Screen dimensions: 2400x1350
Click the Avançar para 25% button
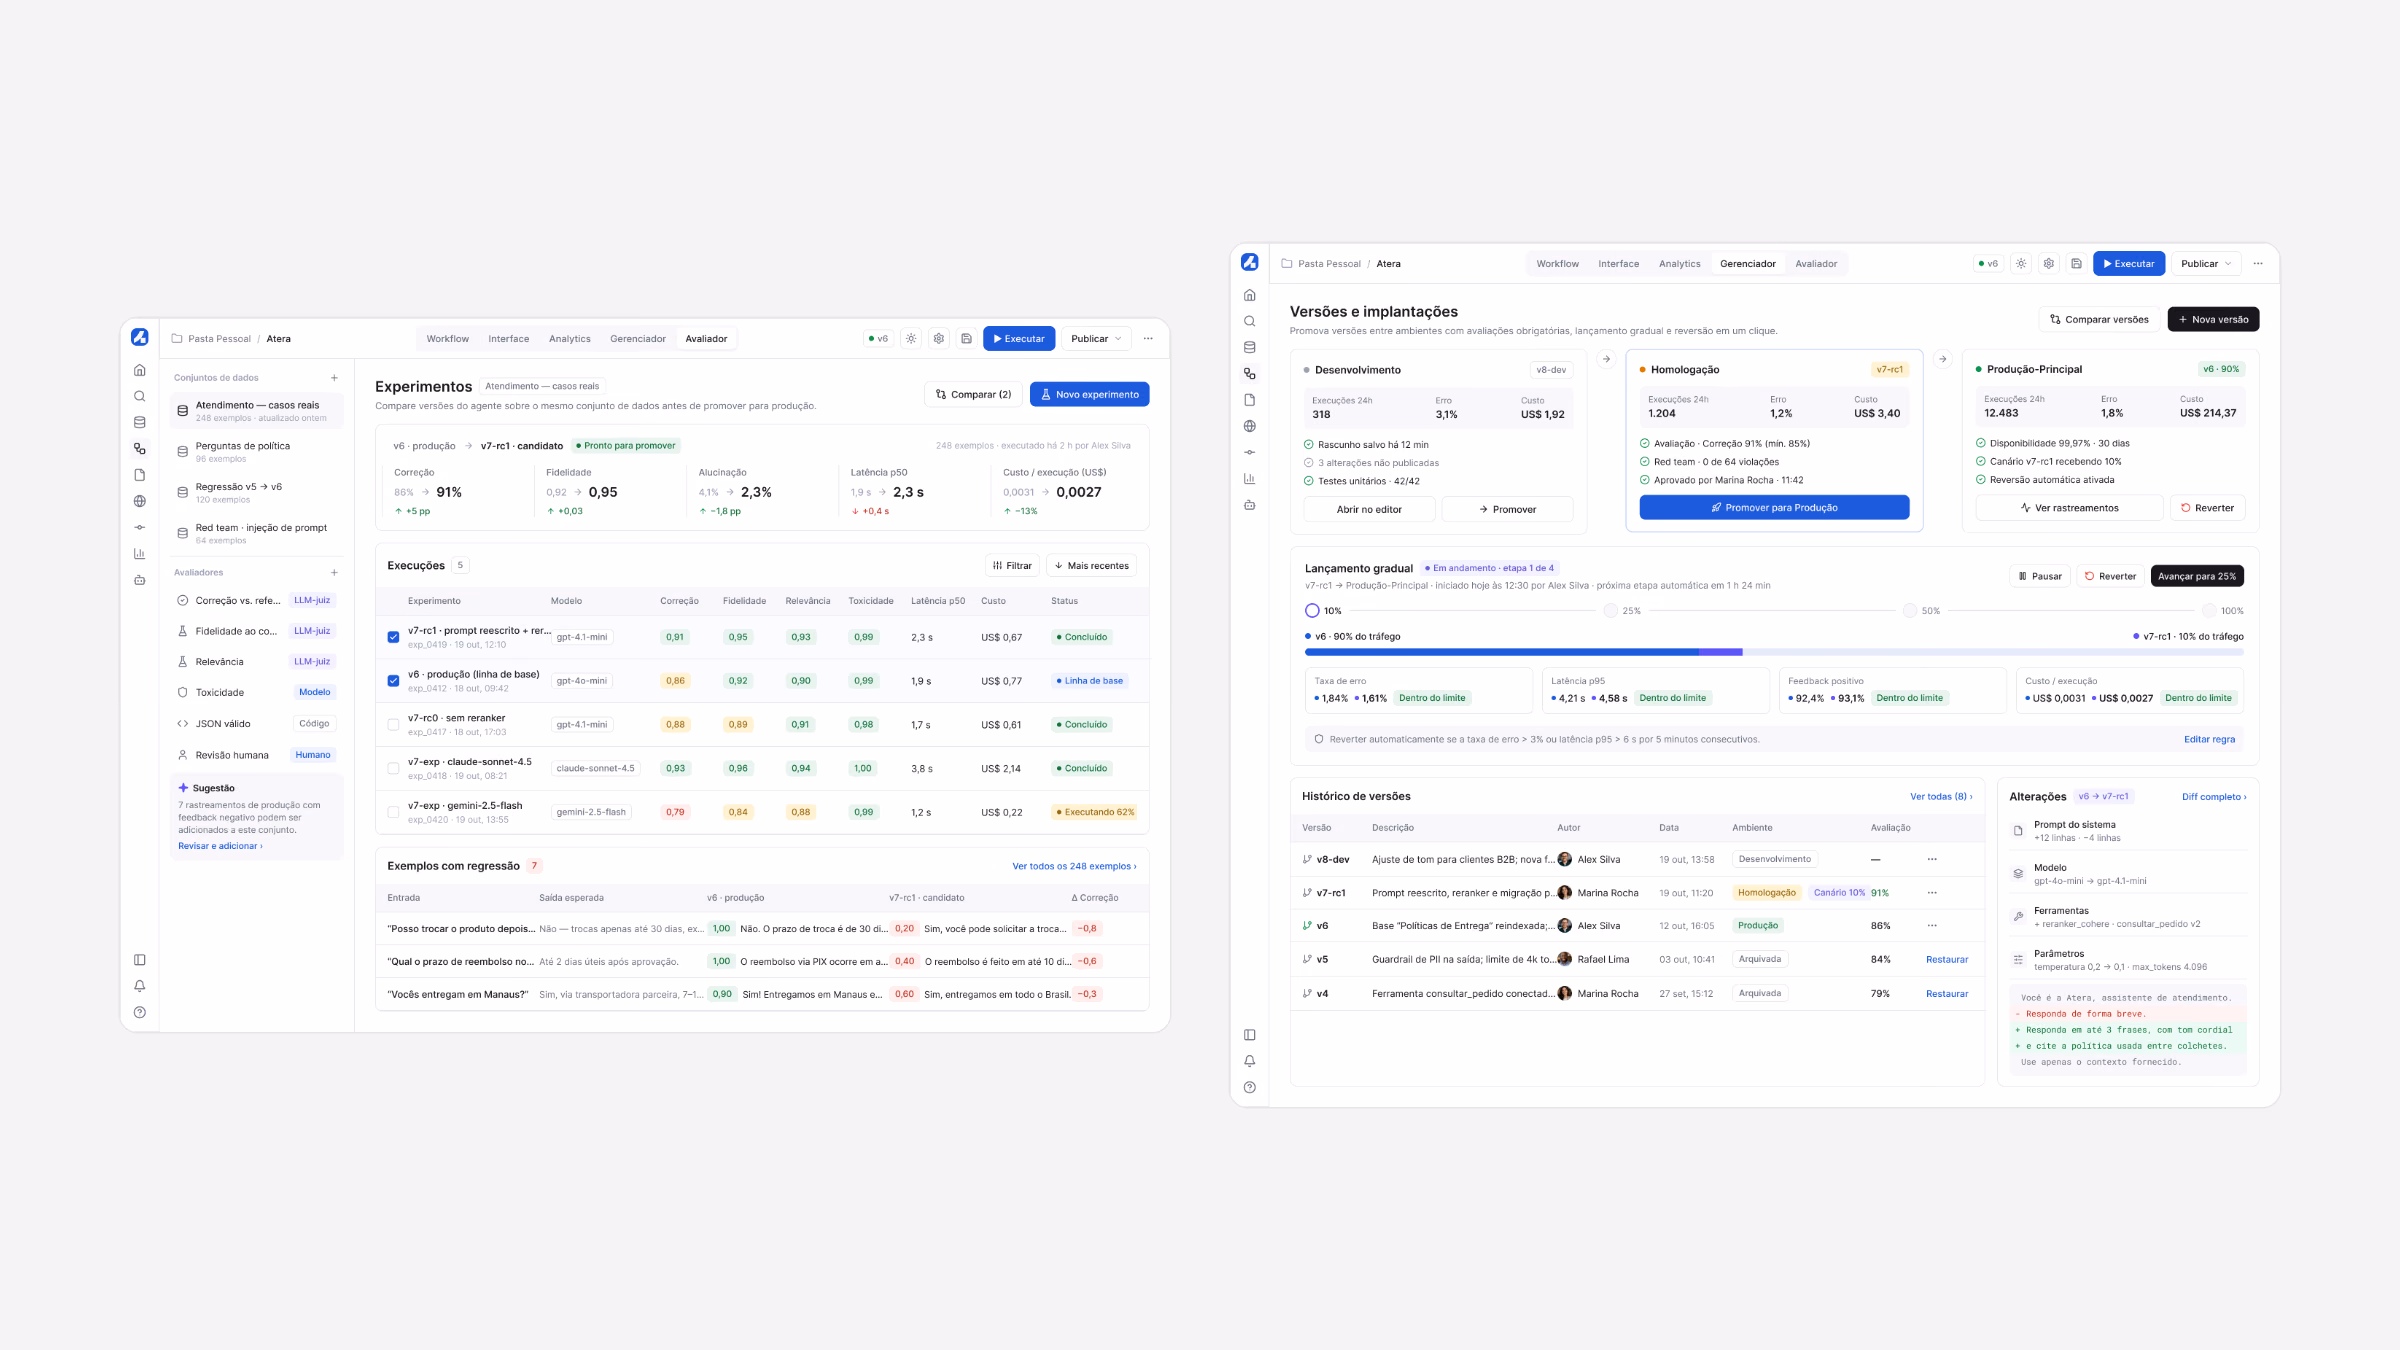coord(2197,576)
